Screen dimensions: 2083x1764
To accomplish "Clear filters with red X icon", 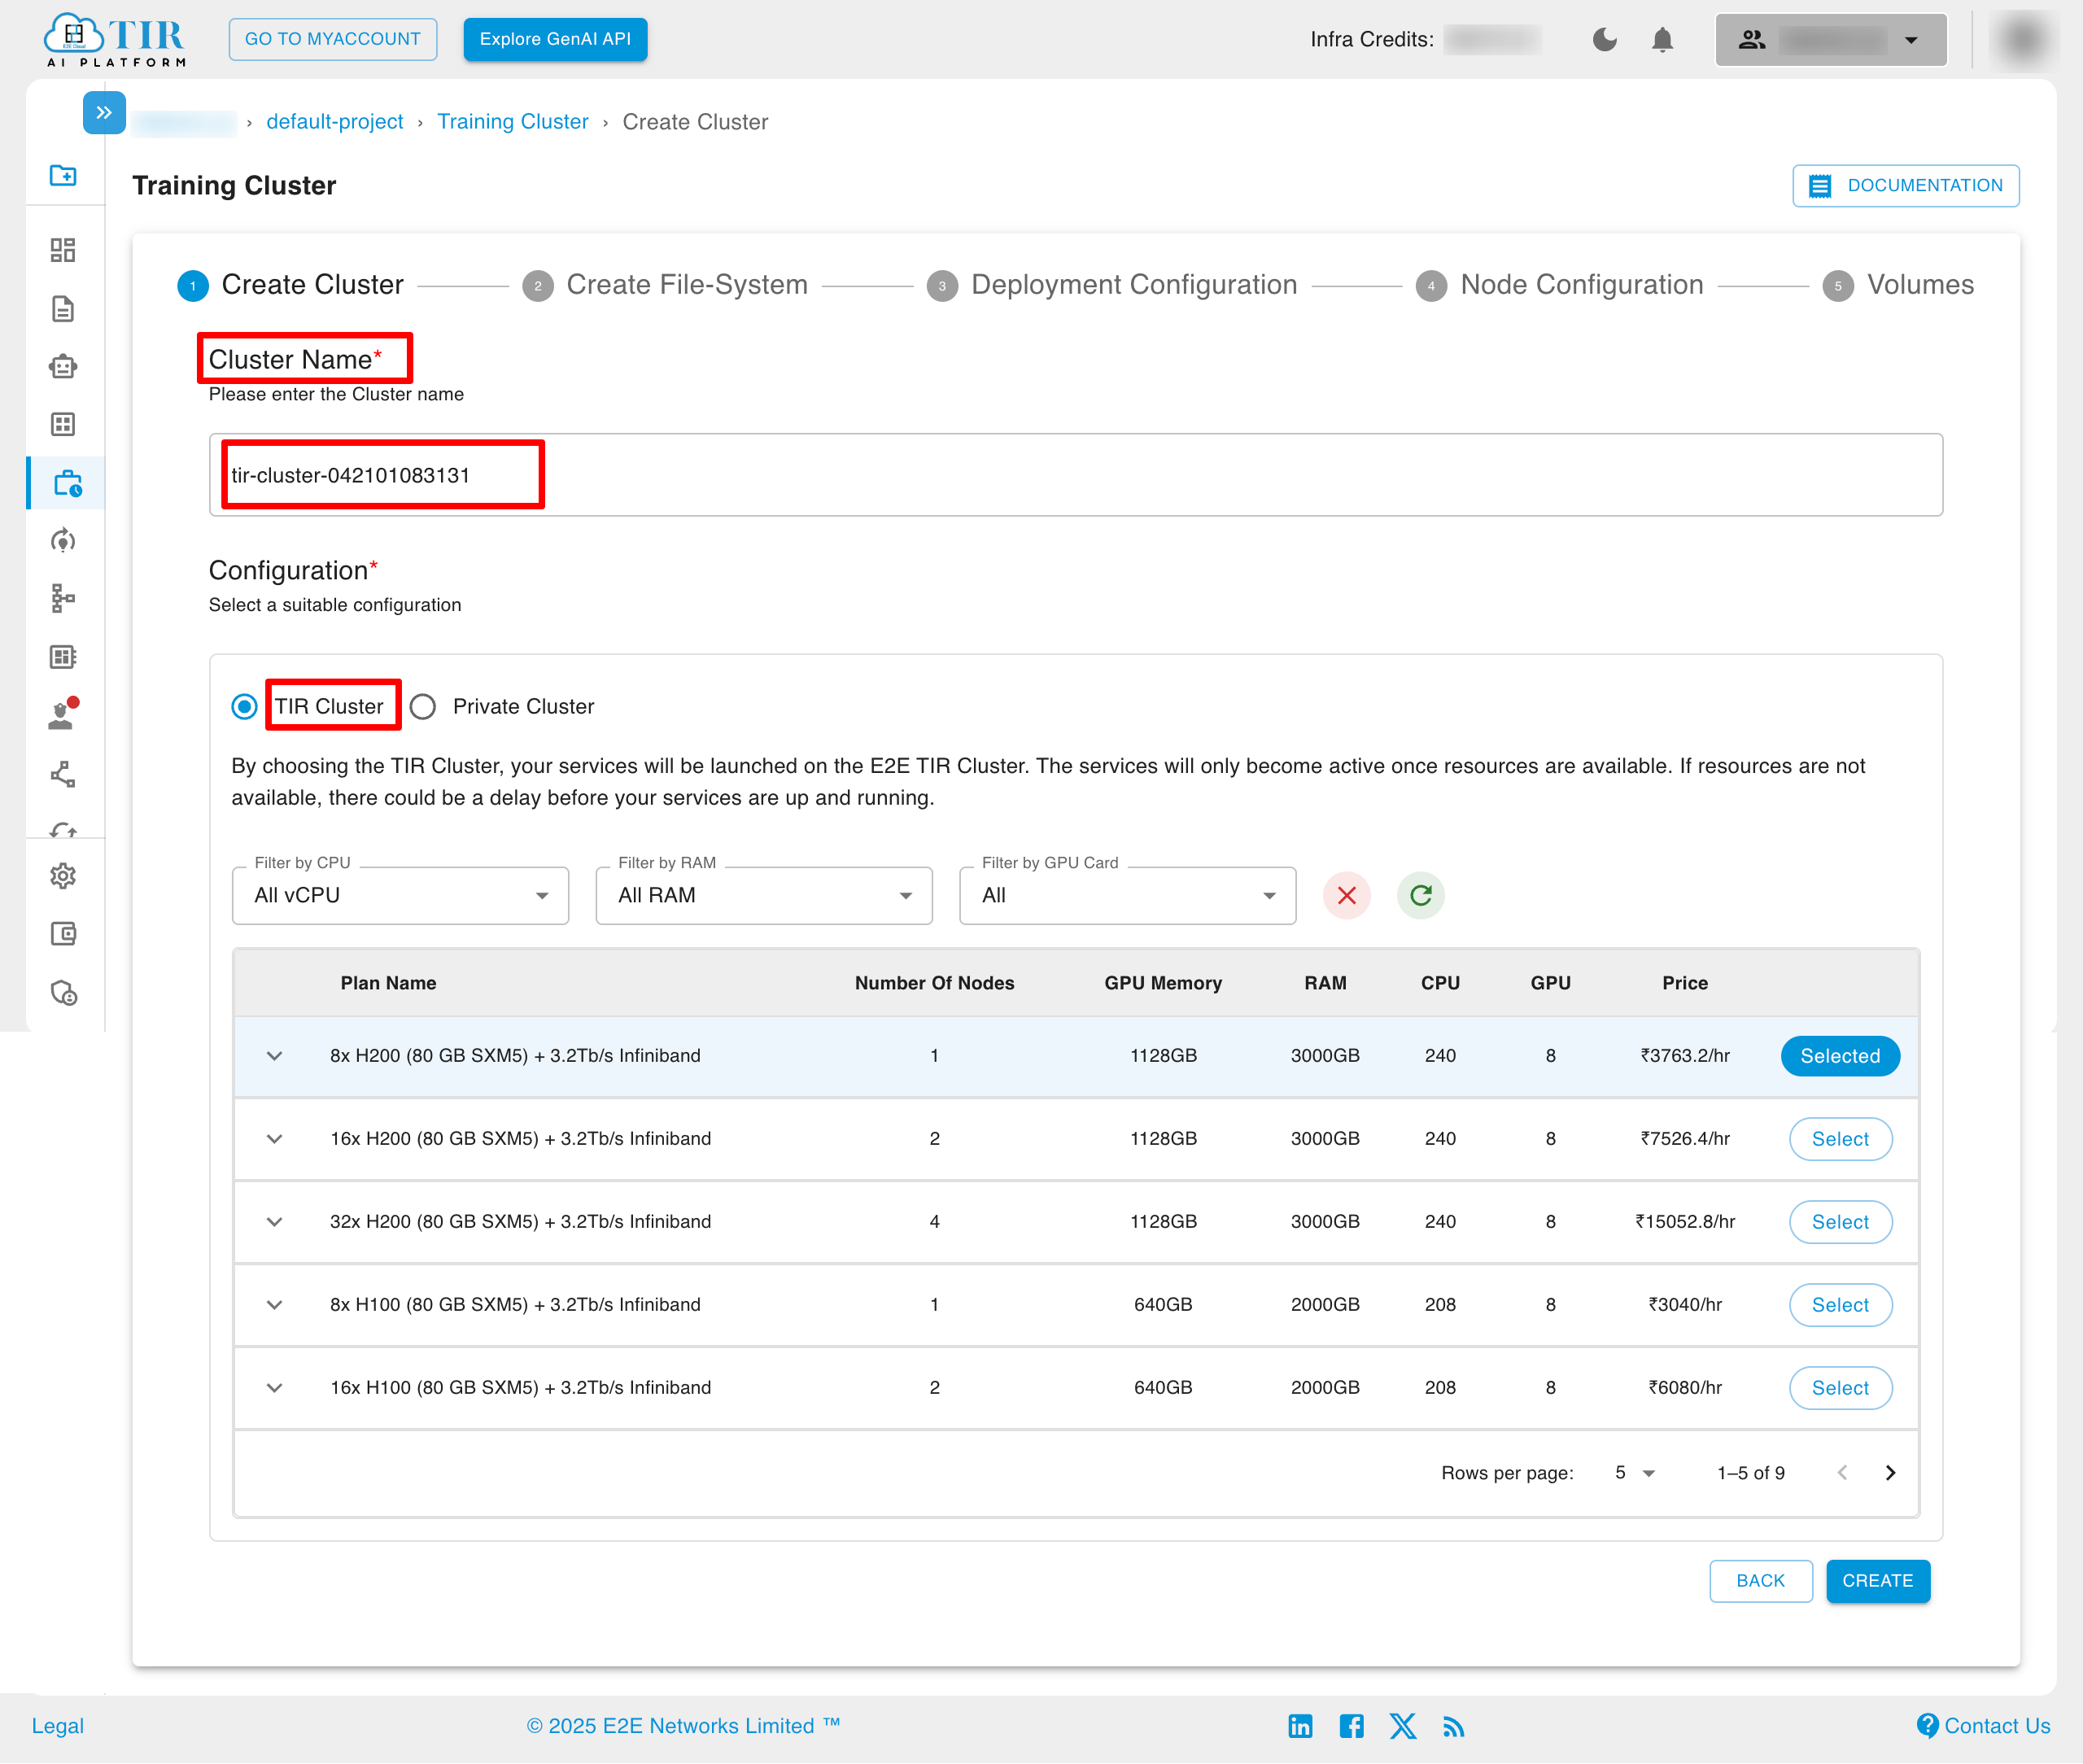I will [1347, 895].
